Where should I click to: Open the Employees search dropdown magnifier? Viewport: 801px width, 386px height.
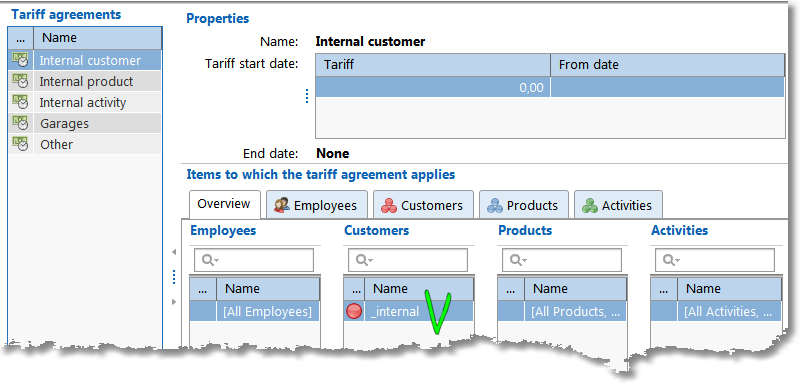pyautogui.click(x=210, y=260)
